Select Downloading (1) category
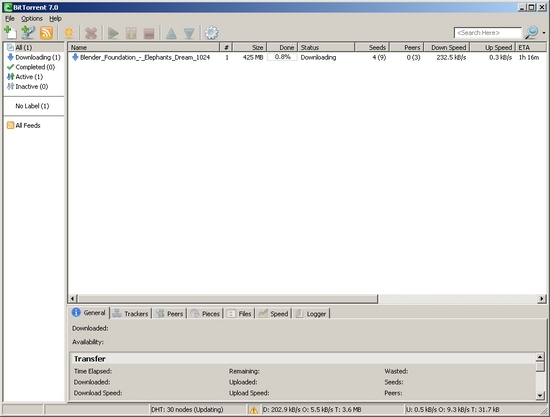550x417 pixels. (34, 57)
